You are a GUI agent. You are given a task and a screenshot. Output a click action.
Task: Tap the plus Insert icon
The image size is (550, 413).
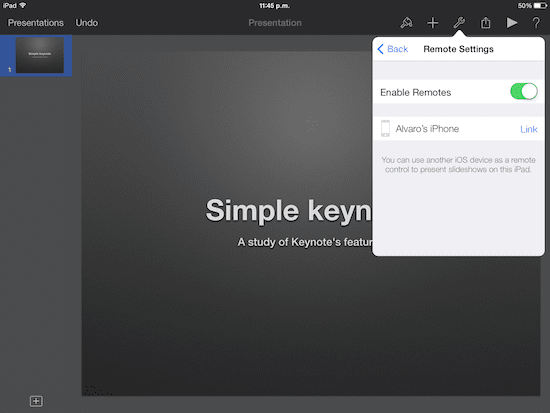tap(433, 23)
